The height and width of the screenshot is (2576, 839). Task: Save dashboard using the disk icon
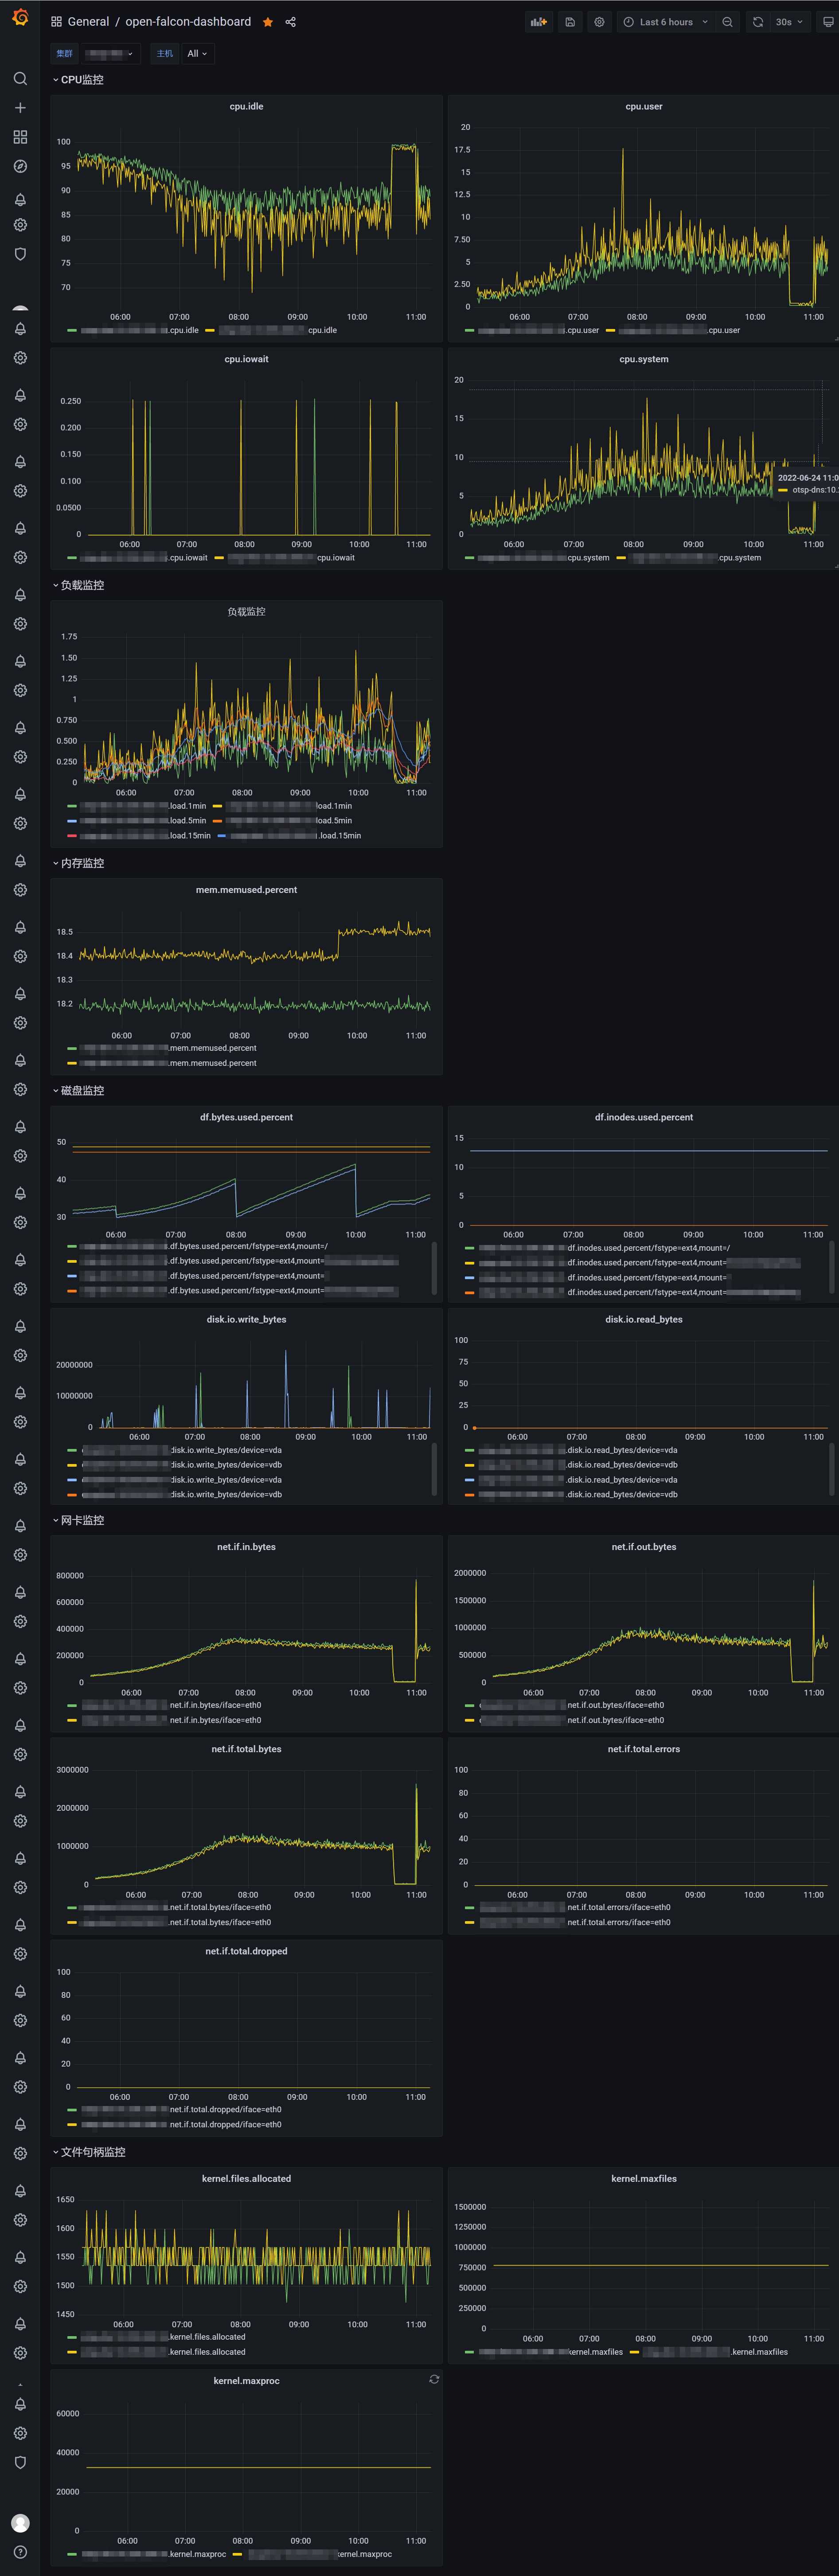click(x=570, y=22)
